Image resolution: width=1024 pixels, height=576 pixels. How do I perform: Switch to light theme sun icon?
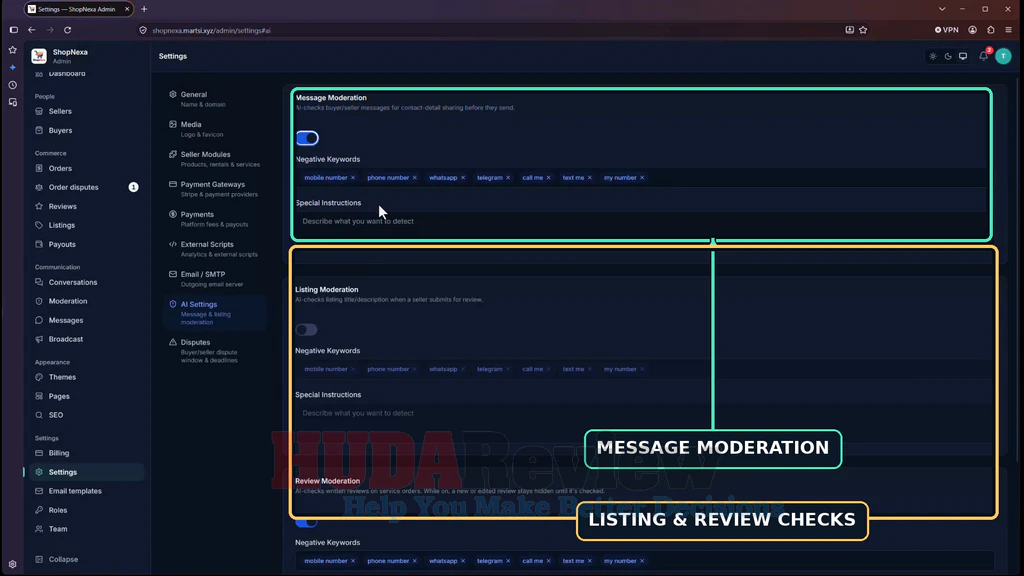[x=933, y=56]
